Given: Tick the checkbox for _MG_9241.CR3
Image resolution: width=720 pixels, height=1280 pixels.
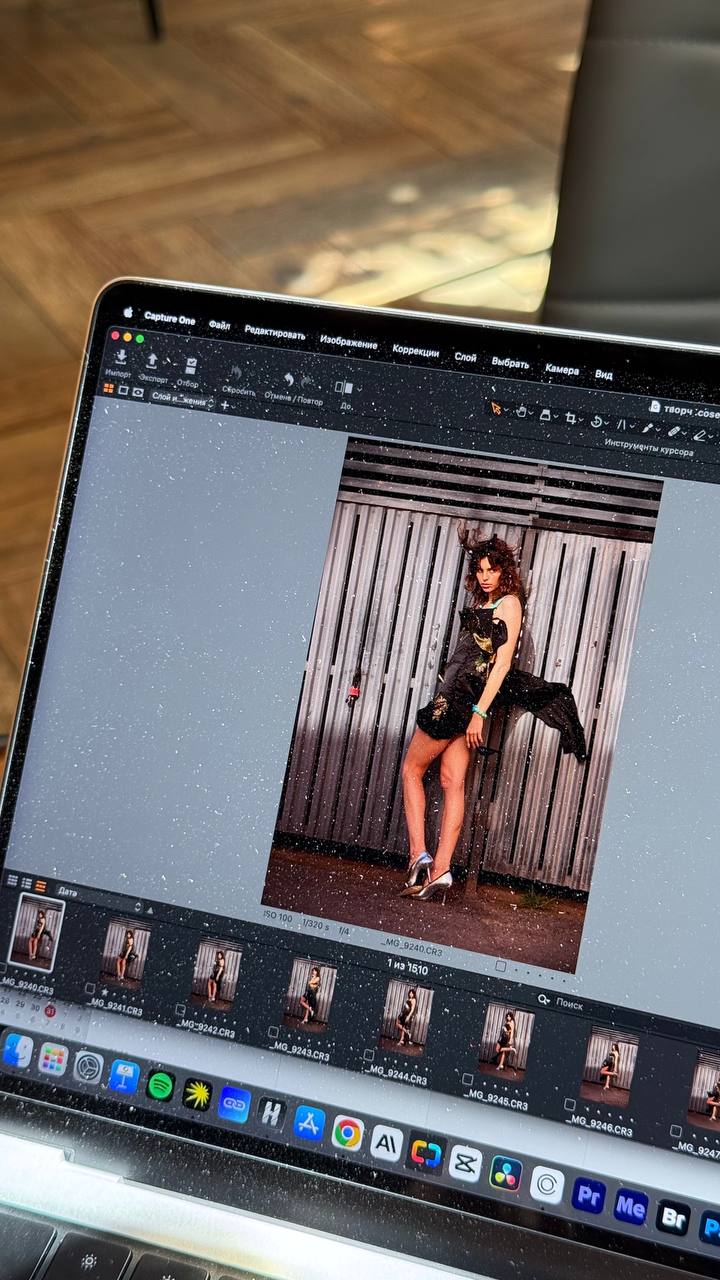Looking at the screenshot, I should 90,988.
